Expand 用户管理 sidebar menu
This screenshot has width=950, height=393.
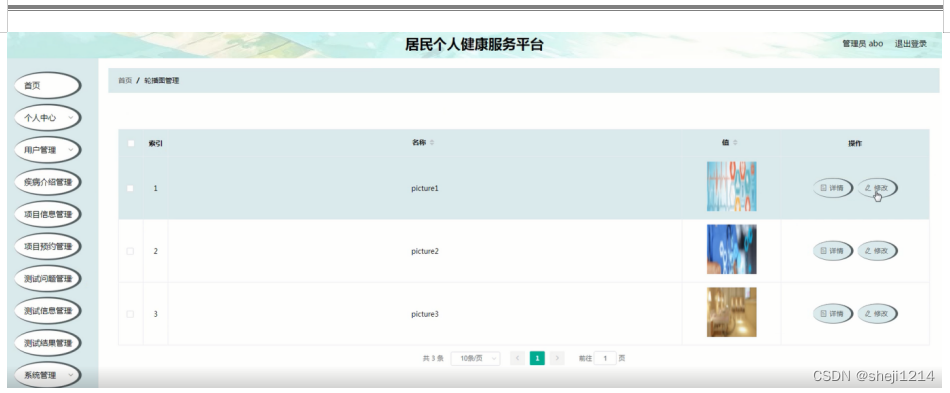[47, 150]
